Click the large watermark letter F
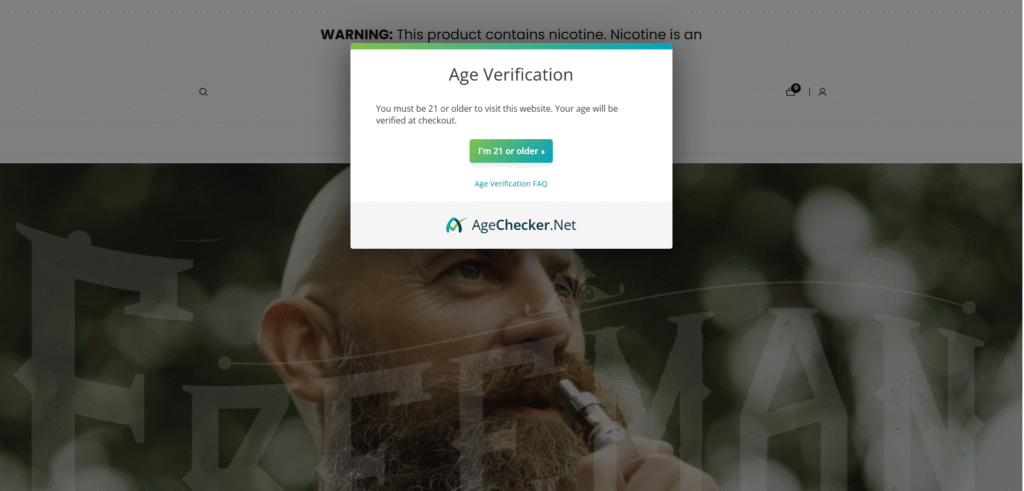The width and height of the screenshot is (1024, 491). pos(85,340)
